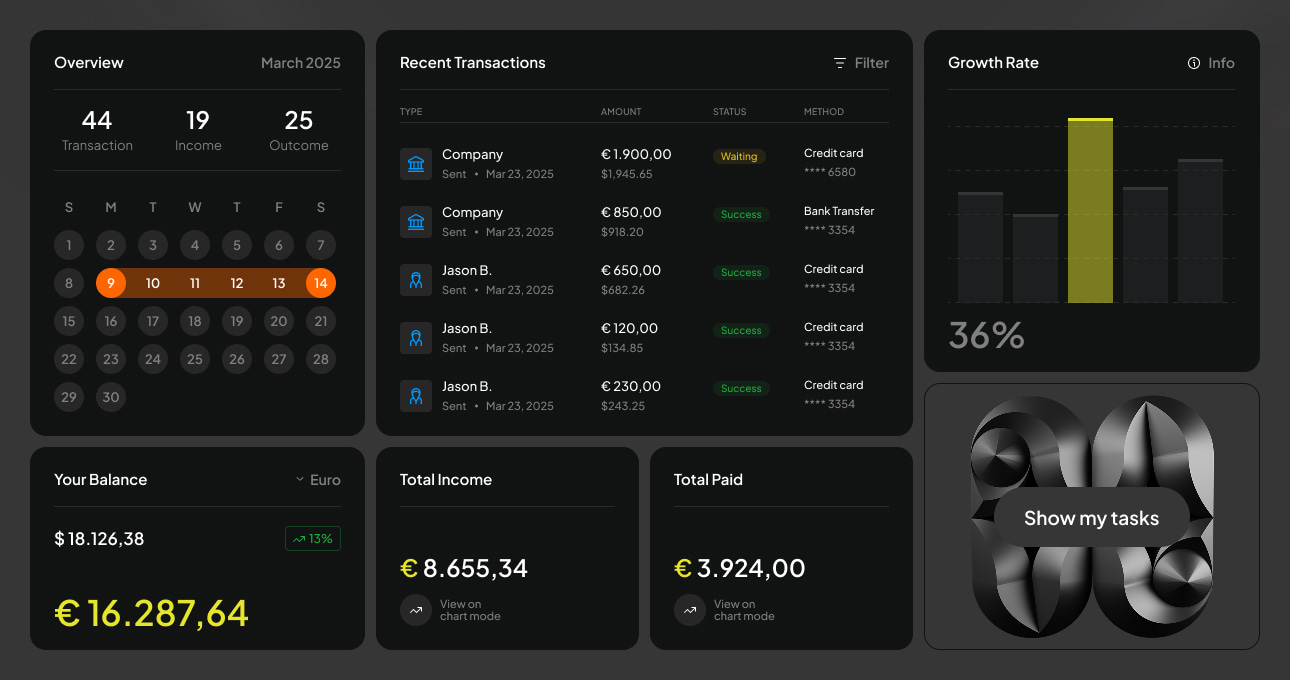Click chart mode arrow icon under Total Income

click(416, 610)
